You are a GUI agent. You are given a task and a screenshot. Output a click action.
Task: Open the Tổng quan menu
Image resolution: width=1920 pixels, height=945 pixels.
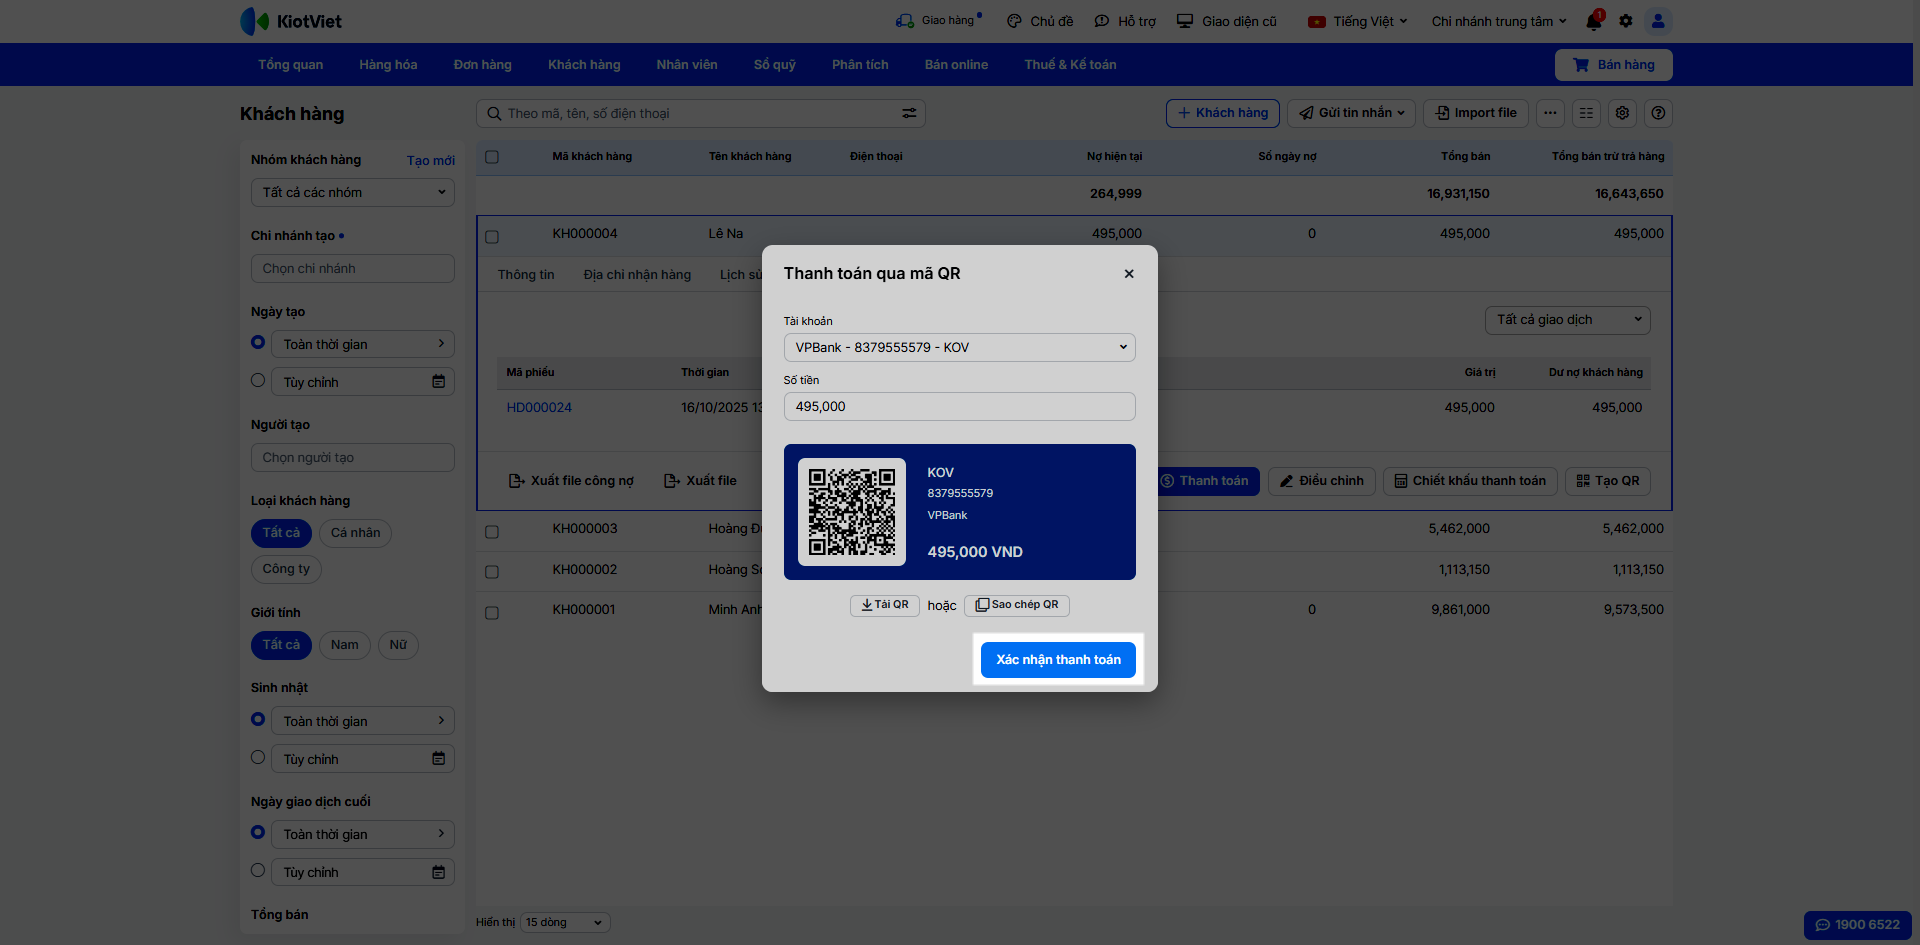coord(291,65)
